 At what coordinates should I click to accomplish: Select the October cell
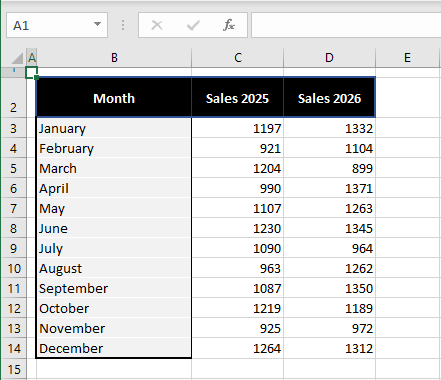point(114,308)
